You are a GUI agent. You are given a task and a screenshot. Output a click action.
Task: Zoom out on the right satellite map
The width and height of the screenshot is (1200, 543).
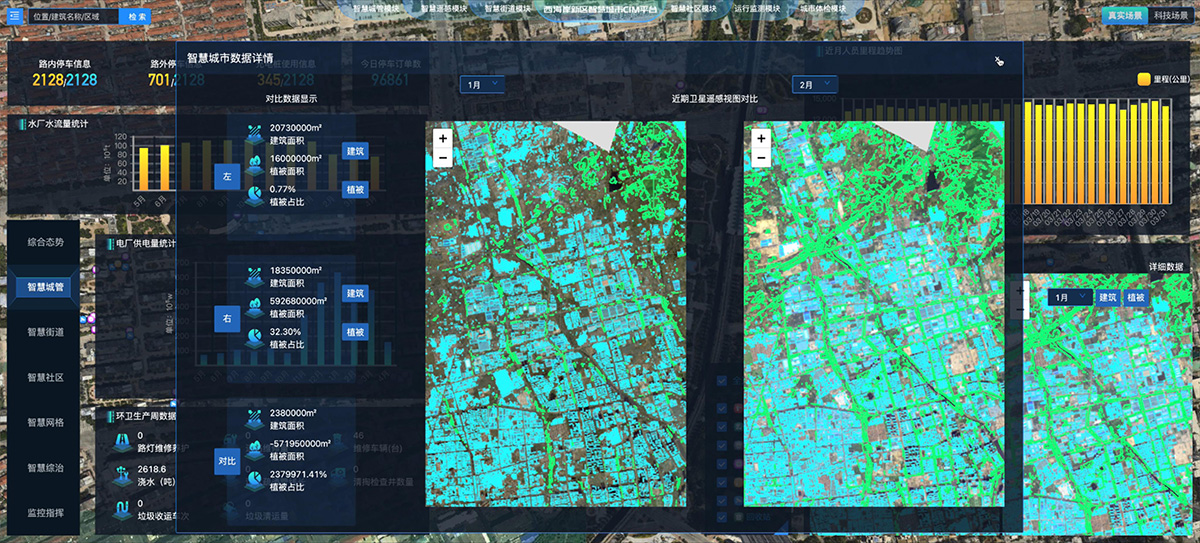[761, 158]
